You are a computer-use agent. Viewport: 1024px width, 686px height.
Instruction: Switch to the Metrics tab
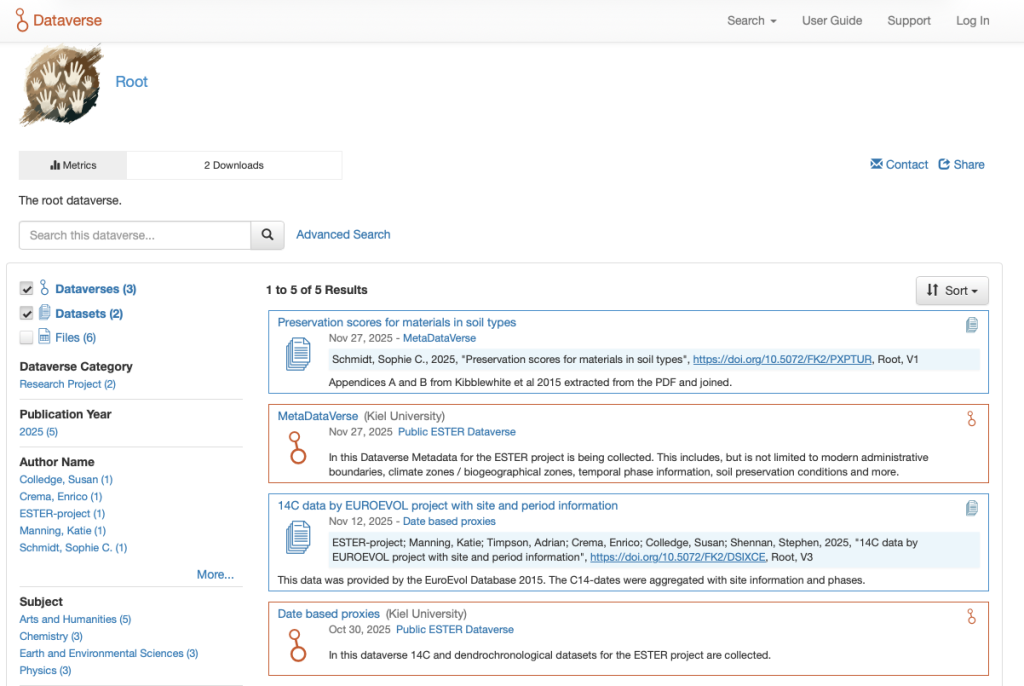click(x=73, y=165)
